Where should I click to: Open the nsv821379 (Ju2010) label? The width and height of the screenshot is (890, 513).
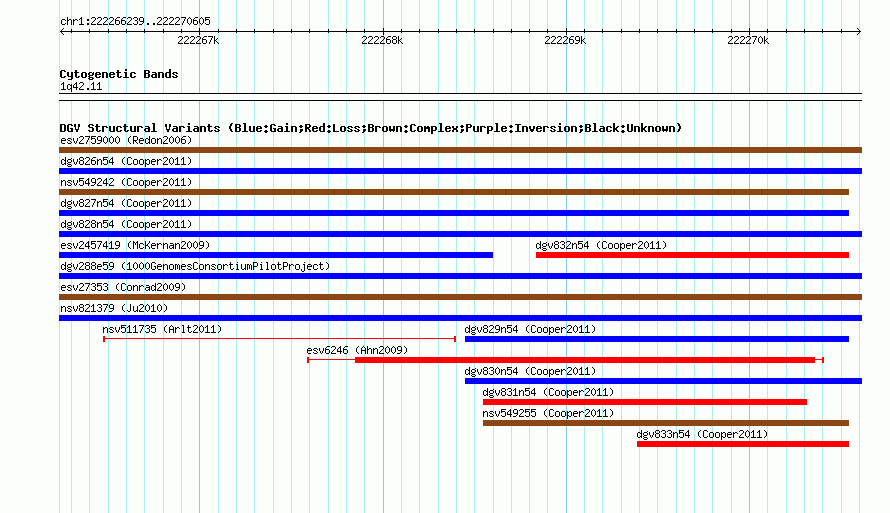point(114,308)
